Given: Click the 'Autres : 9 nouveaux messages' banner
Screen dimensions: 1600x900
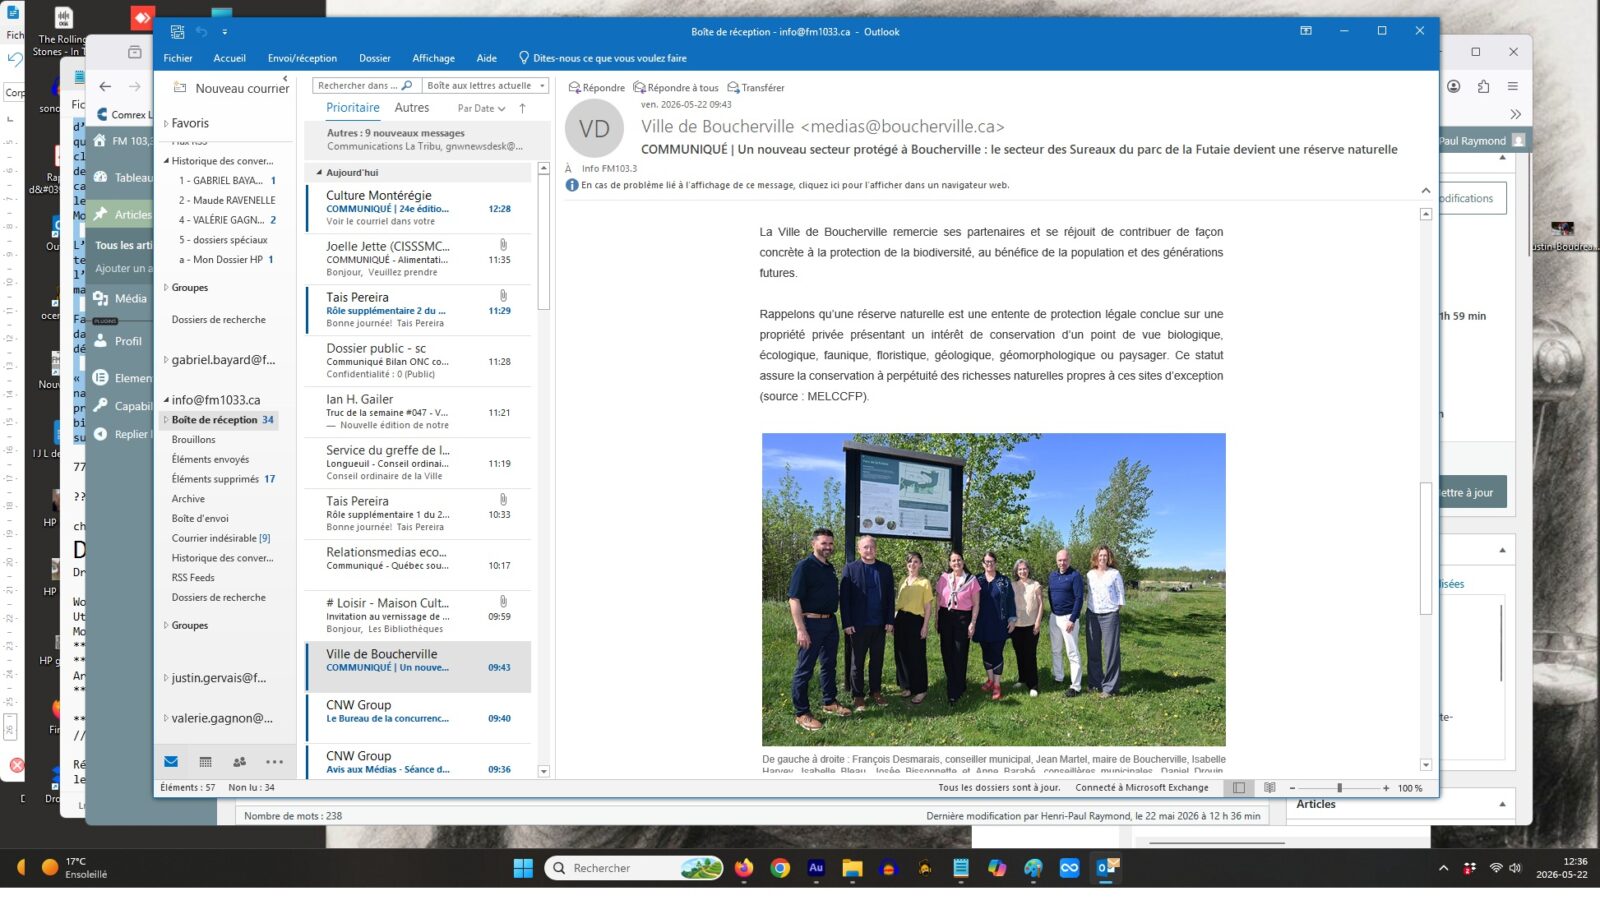Looking at the screenshot, I should (x=426, y=139).
